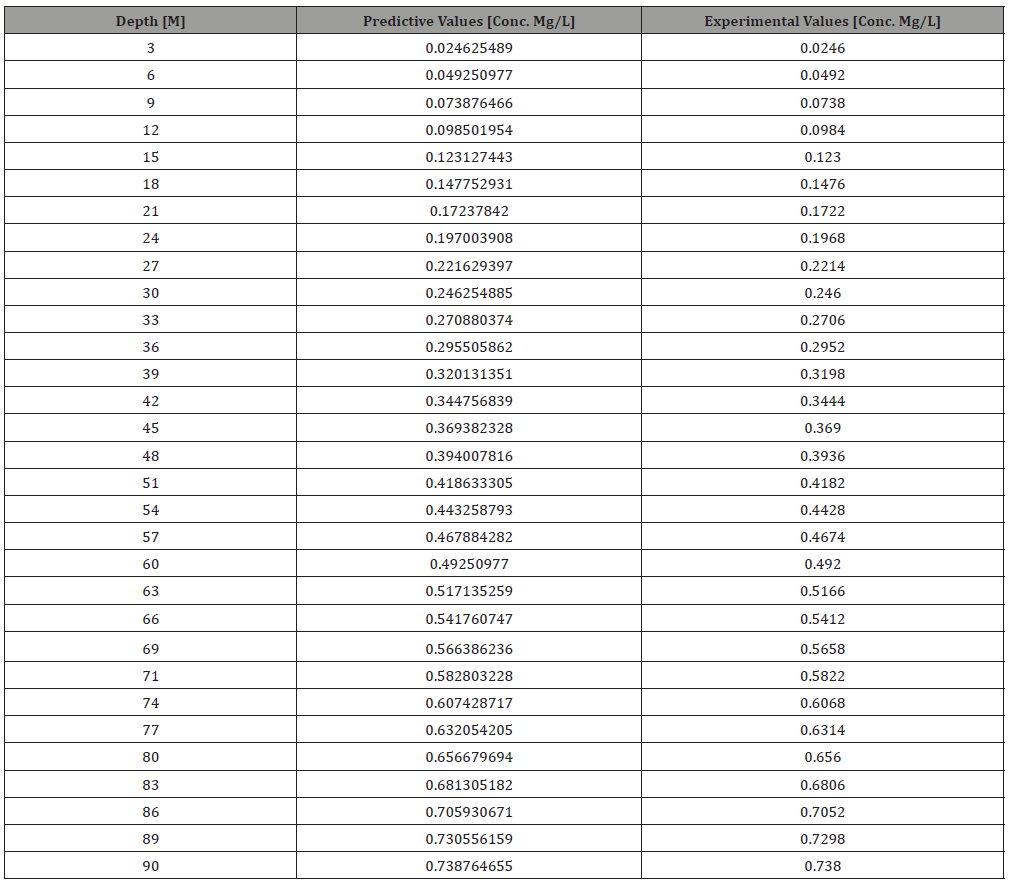The height and width of the screenshot is (892, 1012).
Task: Click depth cell 60
Action: 150,565
